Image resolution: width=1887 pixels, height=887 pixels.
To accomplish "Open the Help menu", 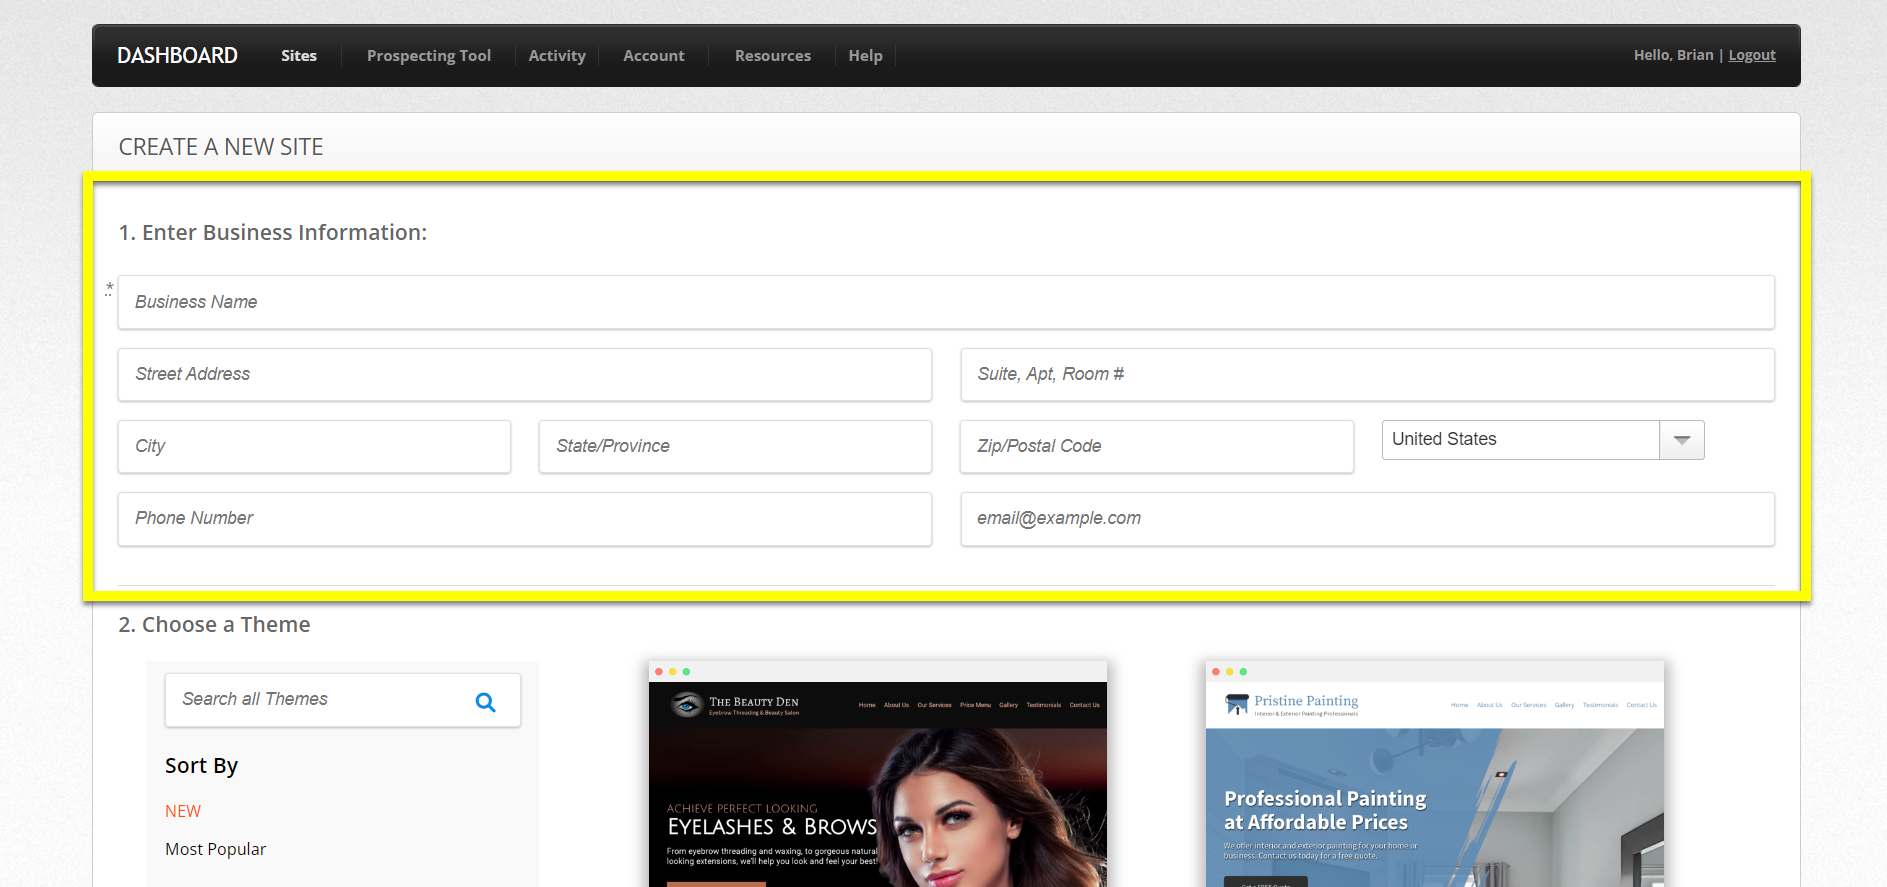I will click(x=866, y=56).
